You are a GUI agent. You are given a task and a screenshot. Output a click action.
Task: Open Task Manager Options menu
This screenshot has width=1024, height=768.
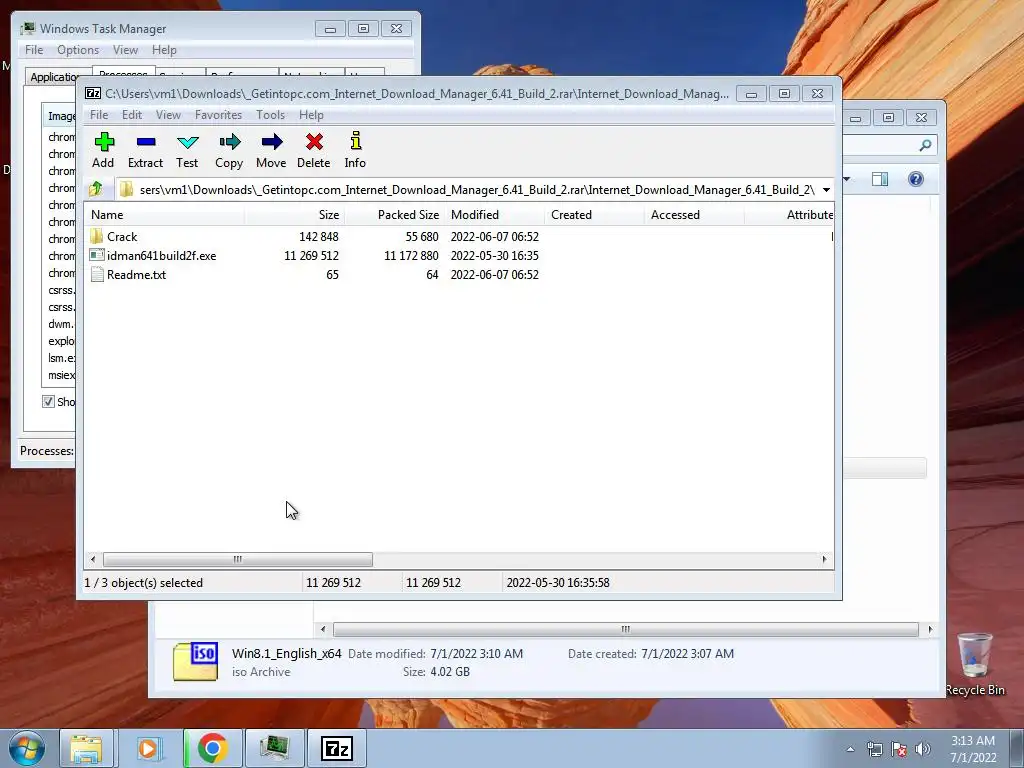tap(78, 50)
